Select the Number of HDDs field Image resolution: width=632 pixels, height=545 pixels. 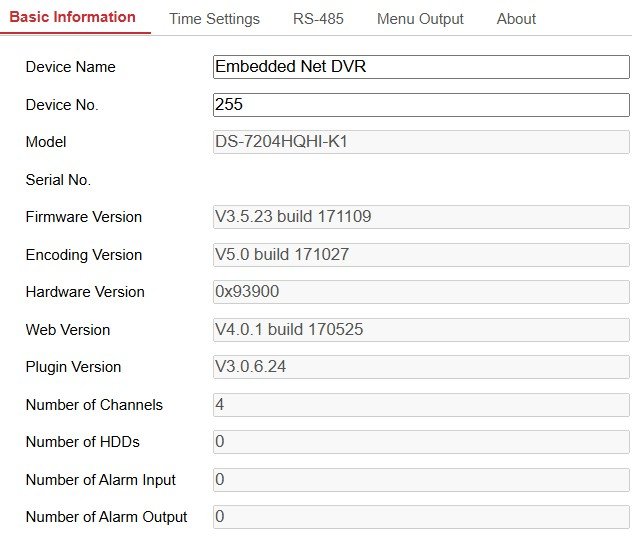click(x=421, y=442)
